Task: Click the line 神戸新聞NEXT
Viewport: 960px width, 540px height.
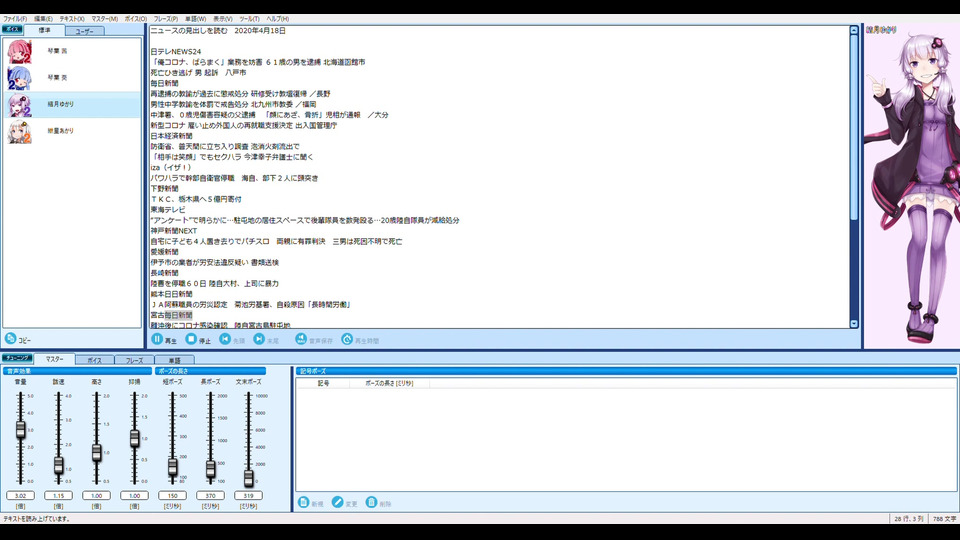Action: [174, 231]
